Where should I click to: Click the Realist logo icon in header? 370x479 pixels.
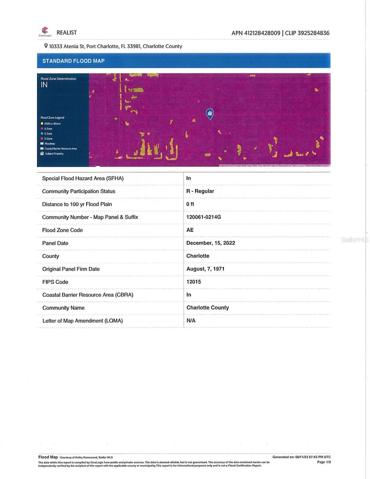point(45,32)
